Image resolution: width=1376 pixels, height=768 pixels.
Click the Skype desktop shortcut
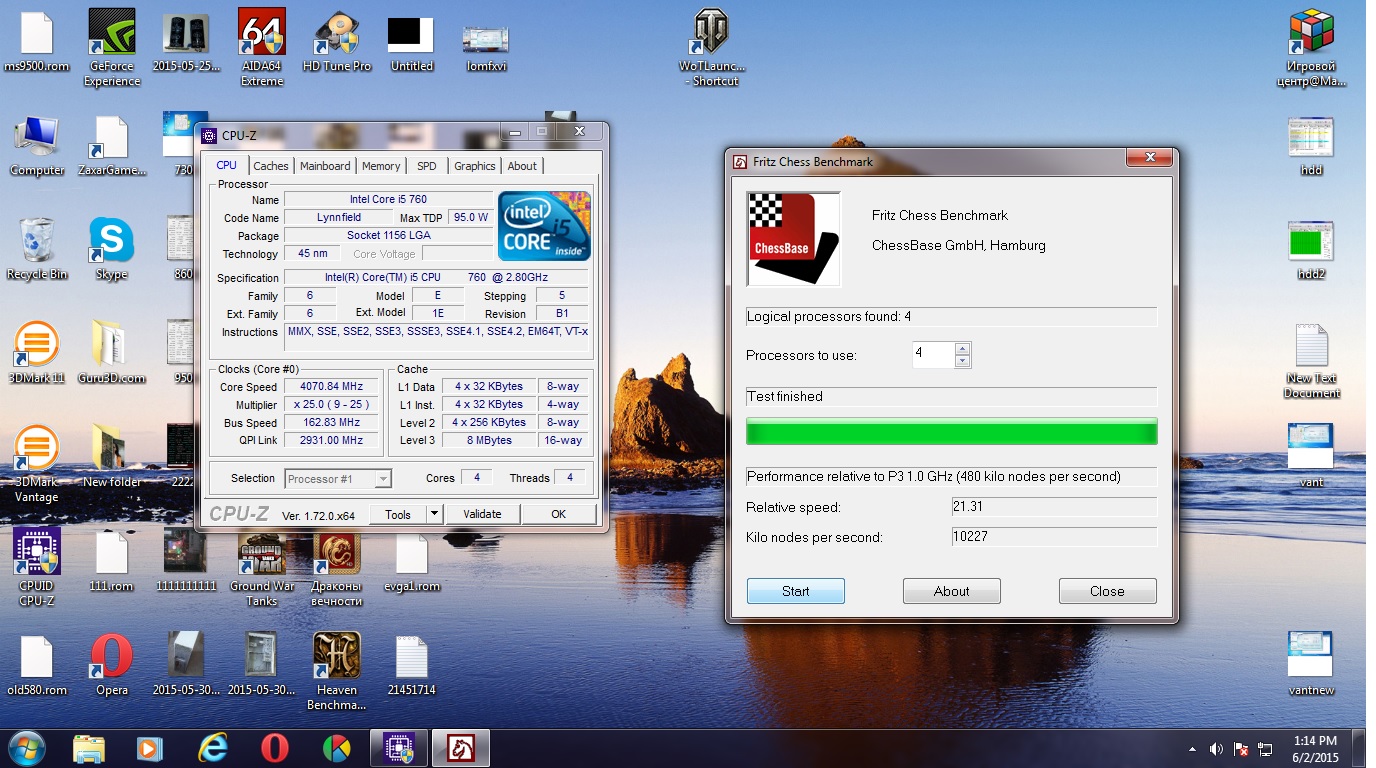112,249
